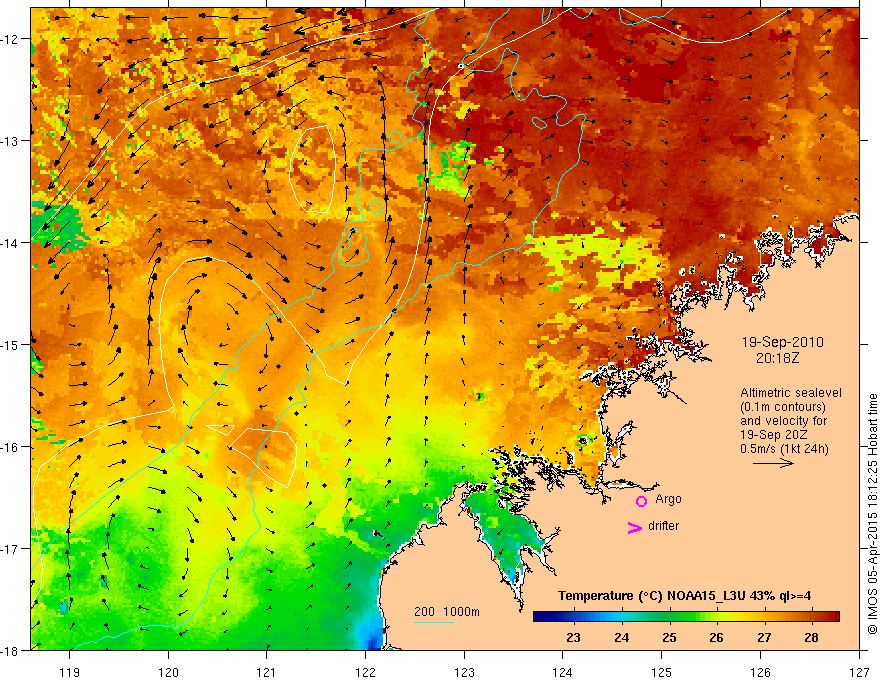Click the date label 19-Sep-2010
Viewport: 880px width, 680px height.
coord(782,342)
